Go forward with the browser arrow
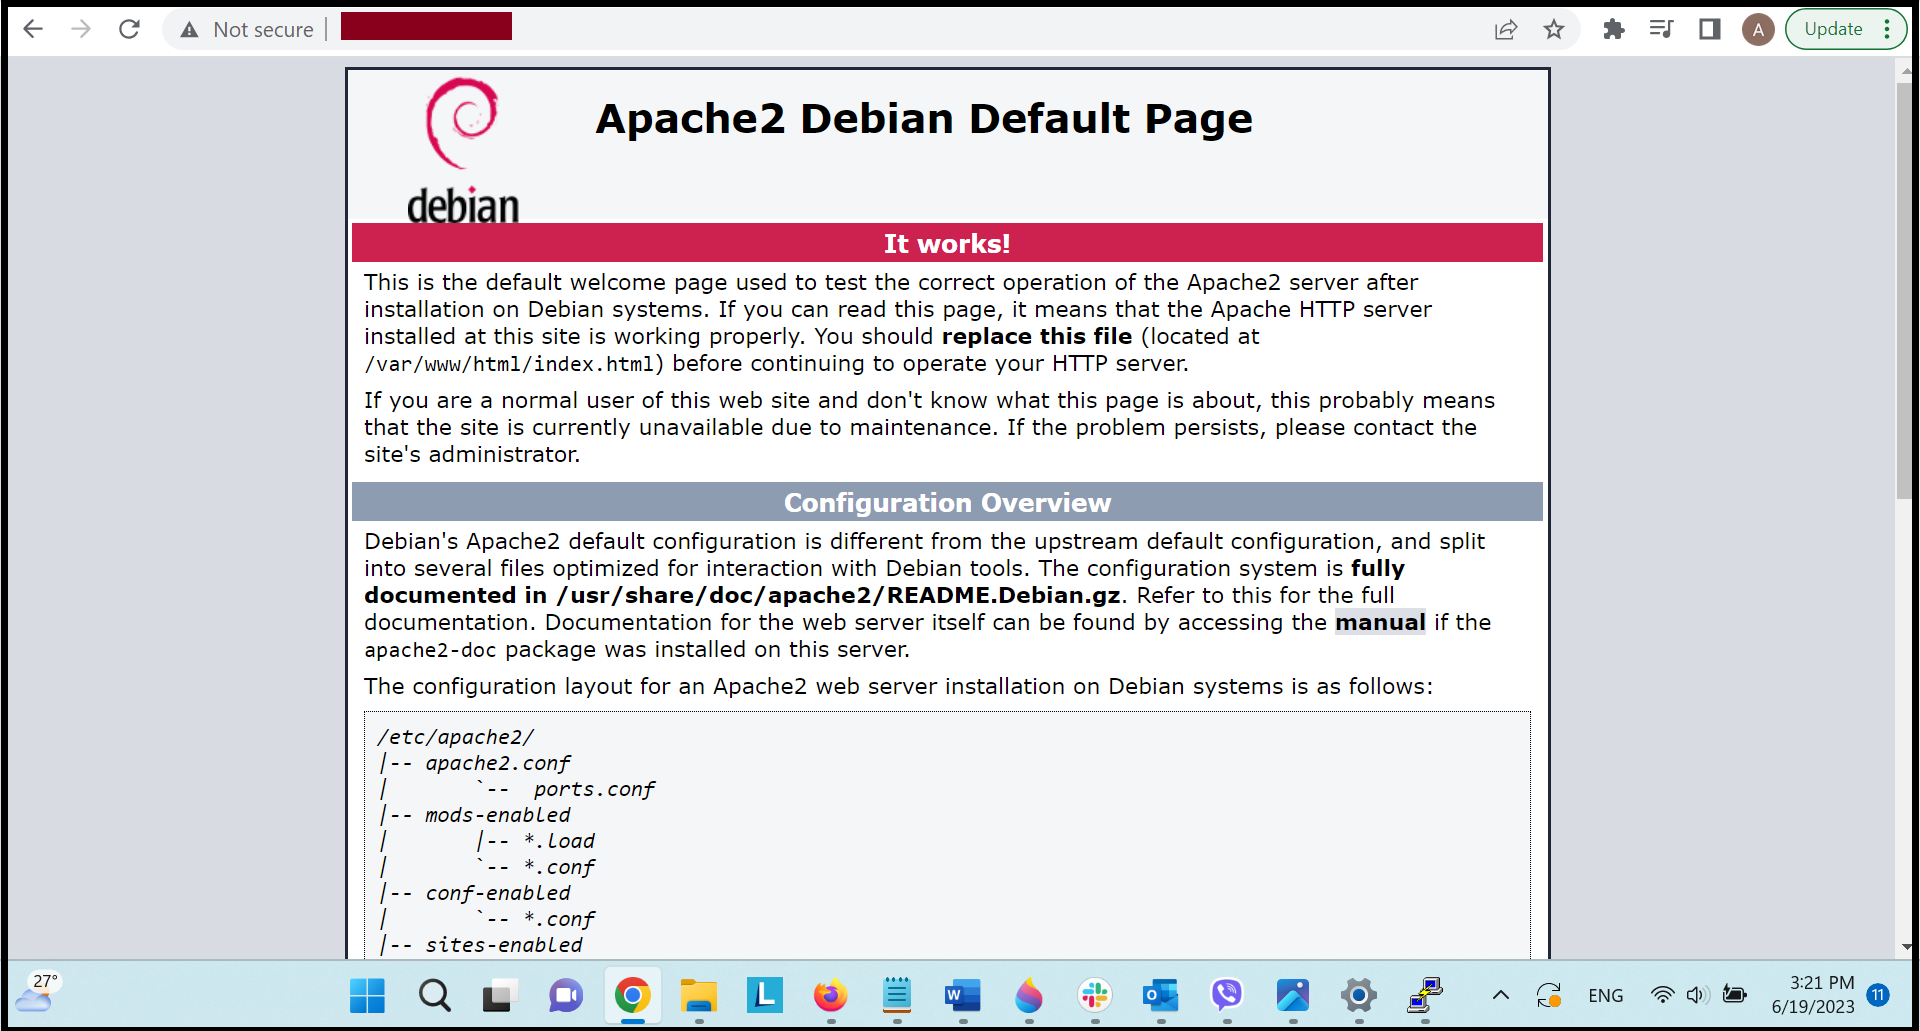This screenshot has height=1031, width=1920. 81,29
